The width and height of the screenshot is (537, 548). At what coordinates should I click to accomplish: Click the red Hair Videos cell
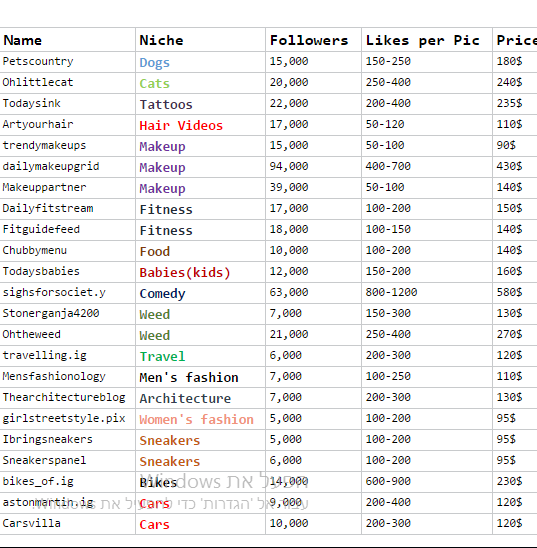(x=201, y=125)
